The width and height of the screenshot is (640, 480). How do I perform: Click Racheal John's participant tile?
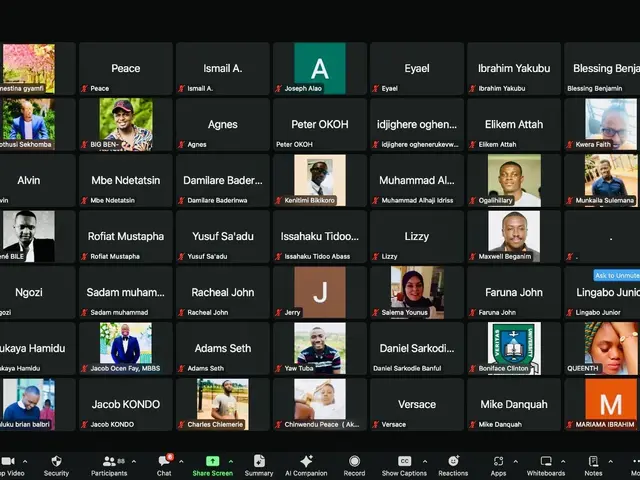tap(223, 292)
